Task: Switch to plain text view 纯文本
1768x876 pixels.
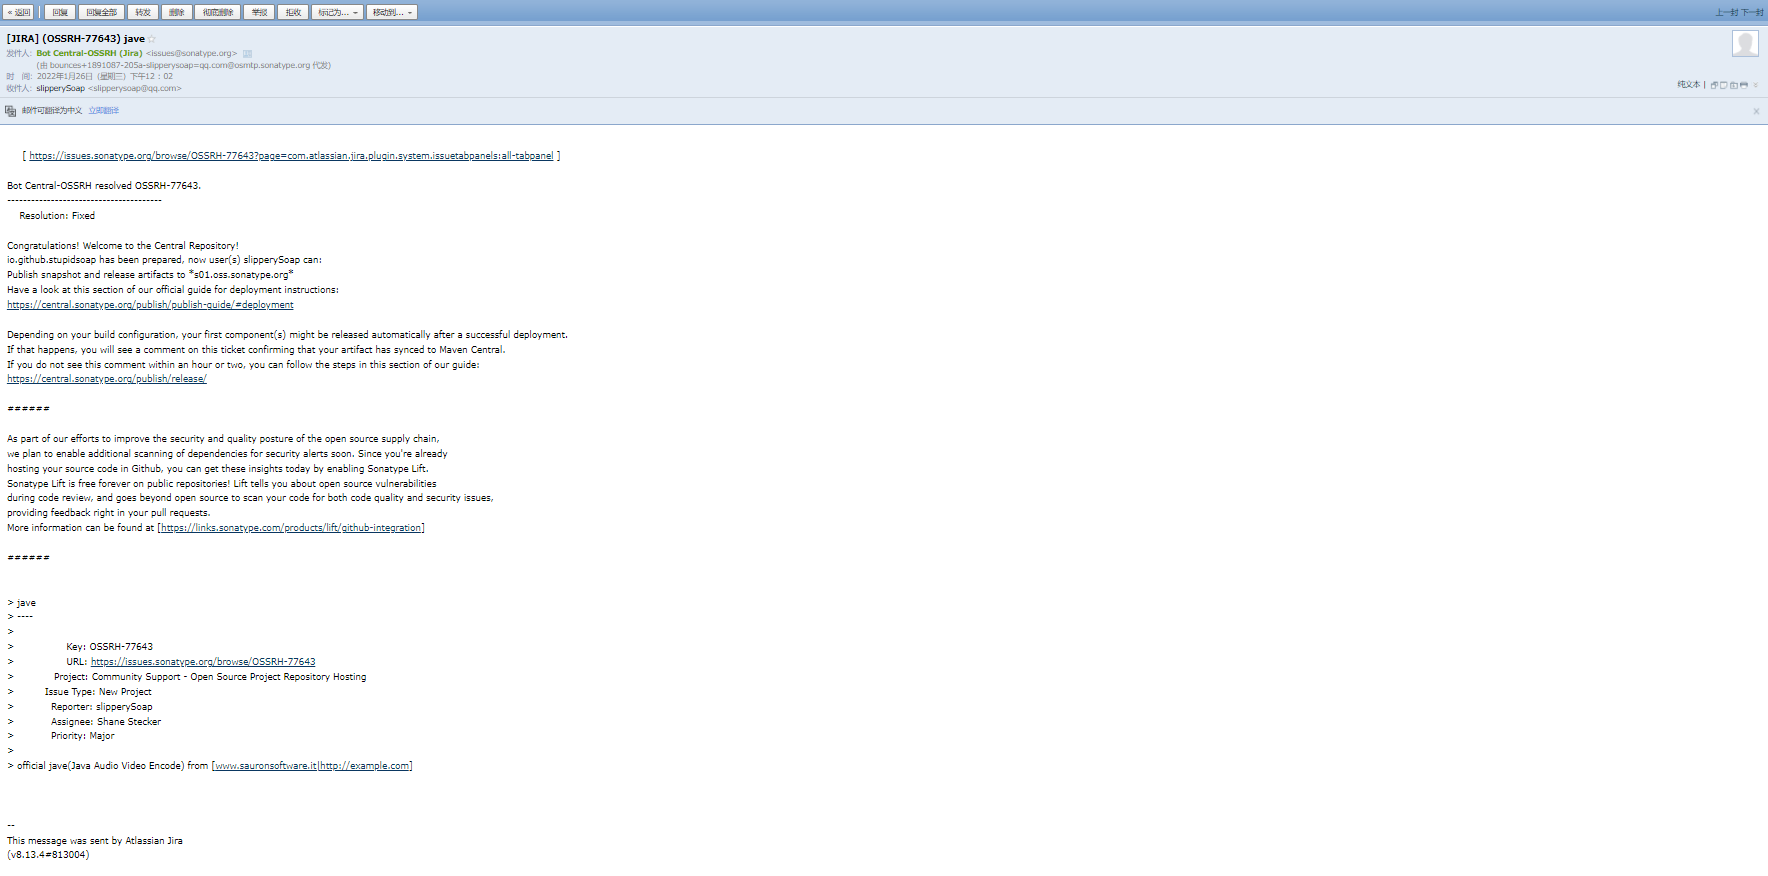Action: pyautogui.click(x=1688, y=85)
